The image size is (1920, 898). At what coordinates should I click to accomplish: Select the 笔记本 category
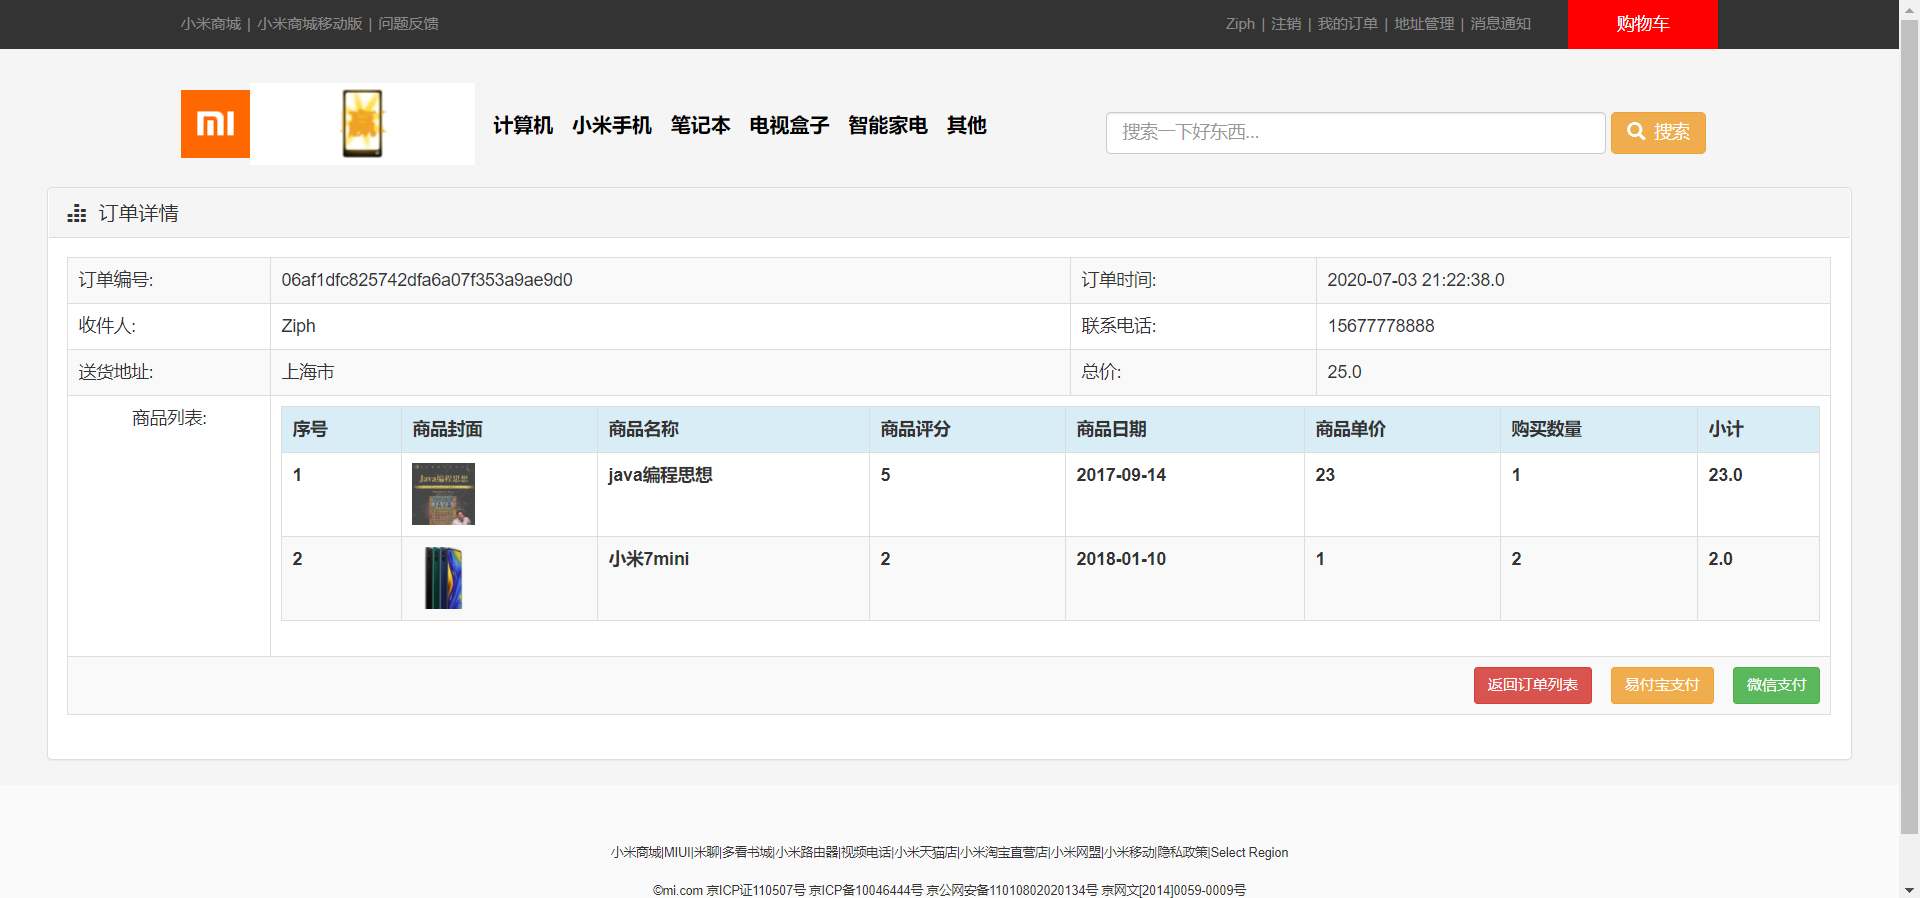(x=701, y=125)
